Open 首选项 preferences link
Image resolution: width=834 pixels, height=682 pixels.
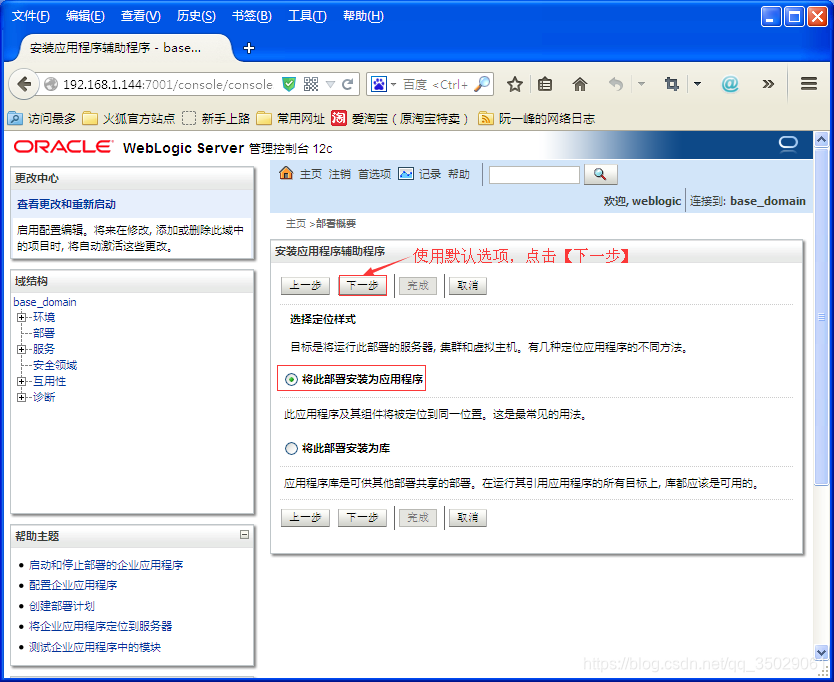click(374, 174)
